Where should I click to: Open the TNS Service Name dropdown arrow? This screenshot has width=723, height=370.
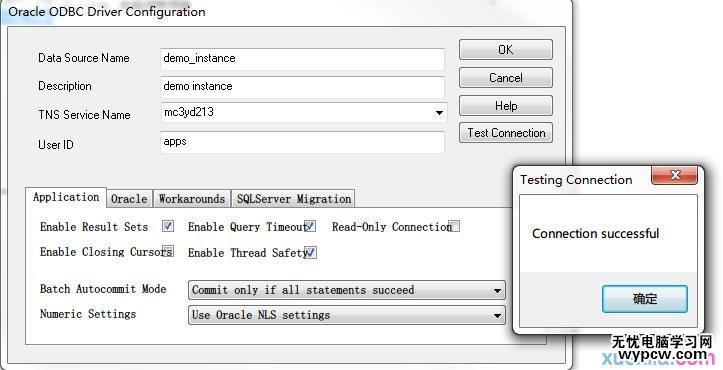coord(439,113)
